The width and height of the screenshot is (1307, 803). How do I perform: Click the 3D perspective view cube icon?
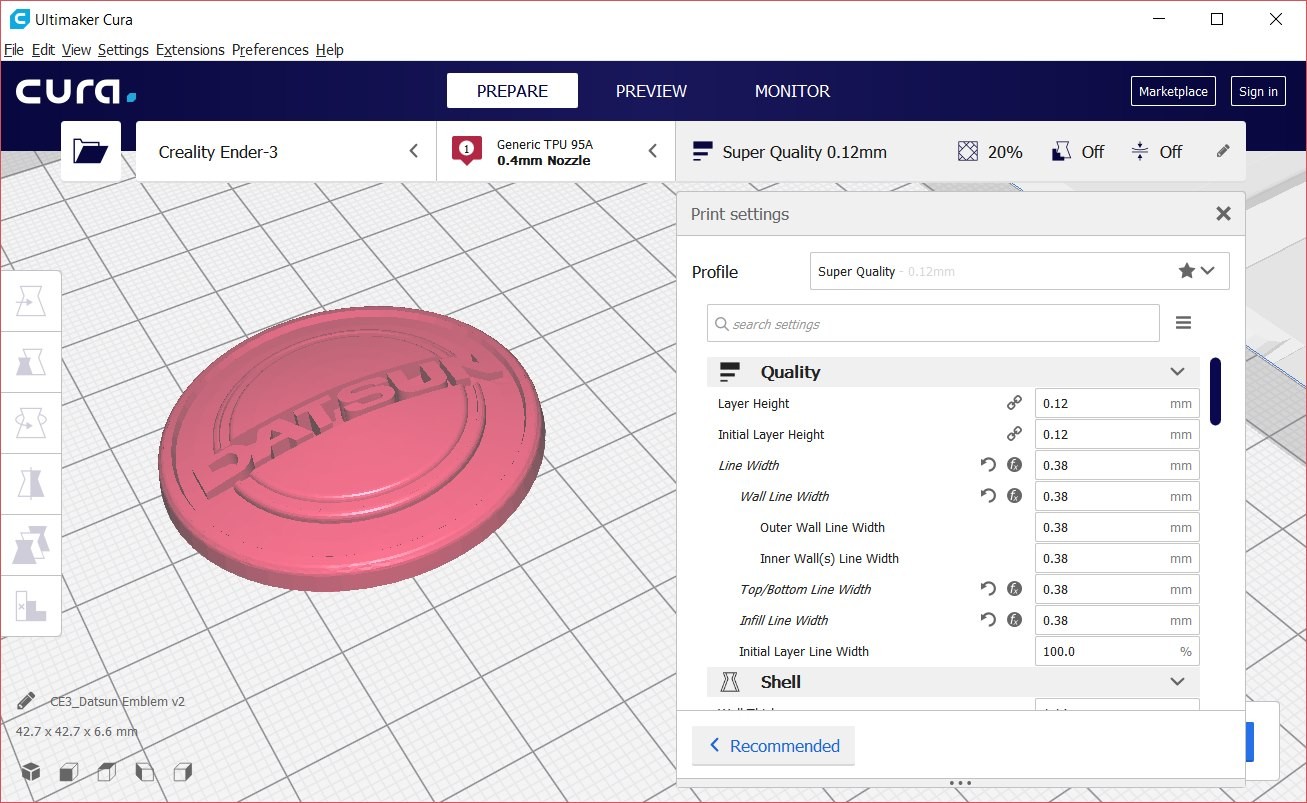click(31, 772)
